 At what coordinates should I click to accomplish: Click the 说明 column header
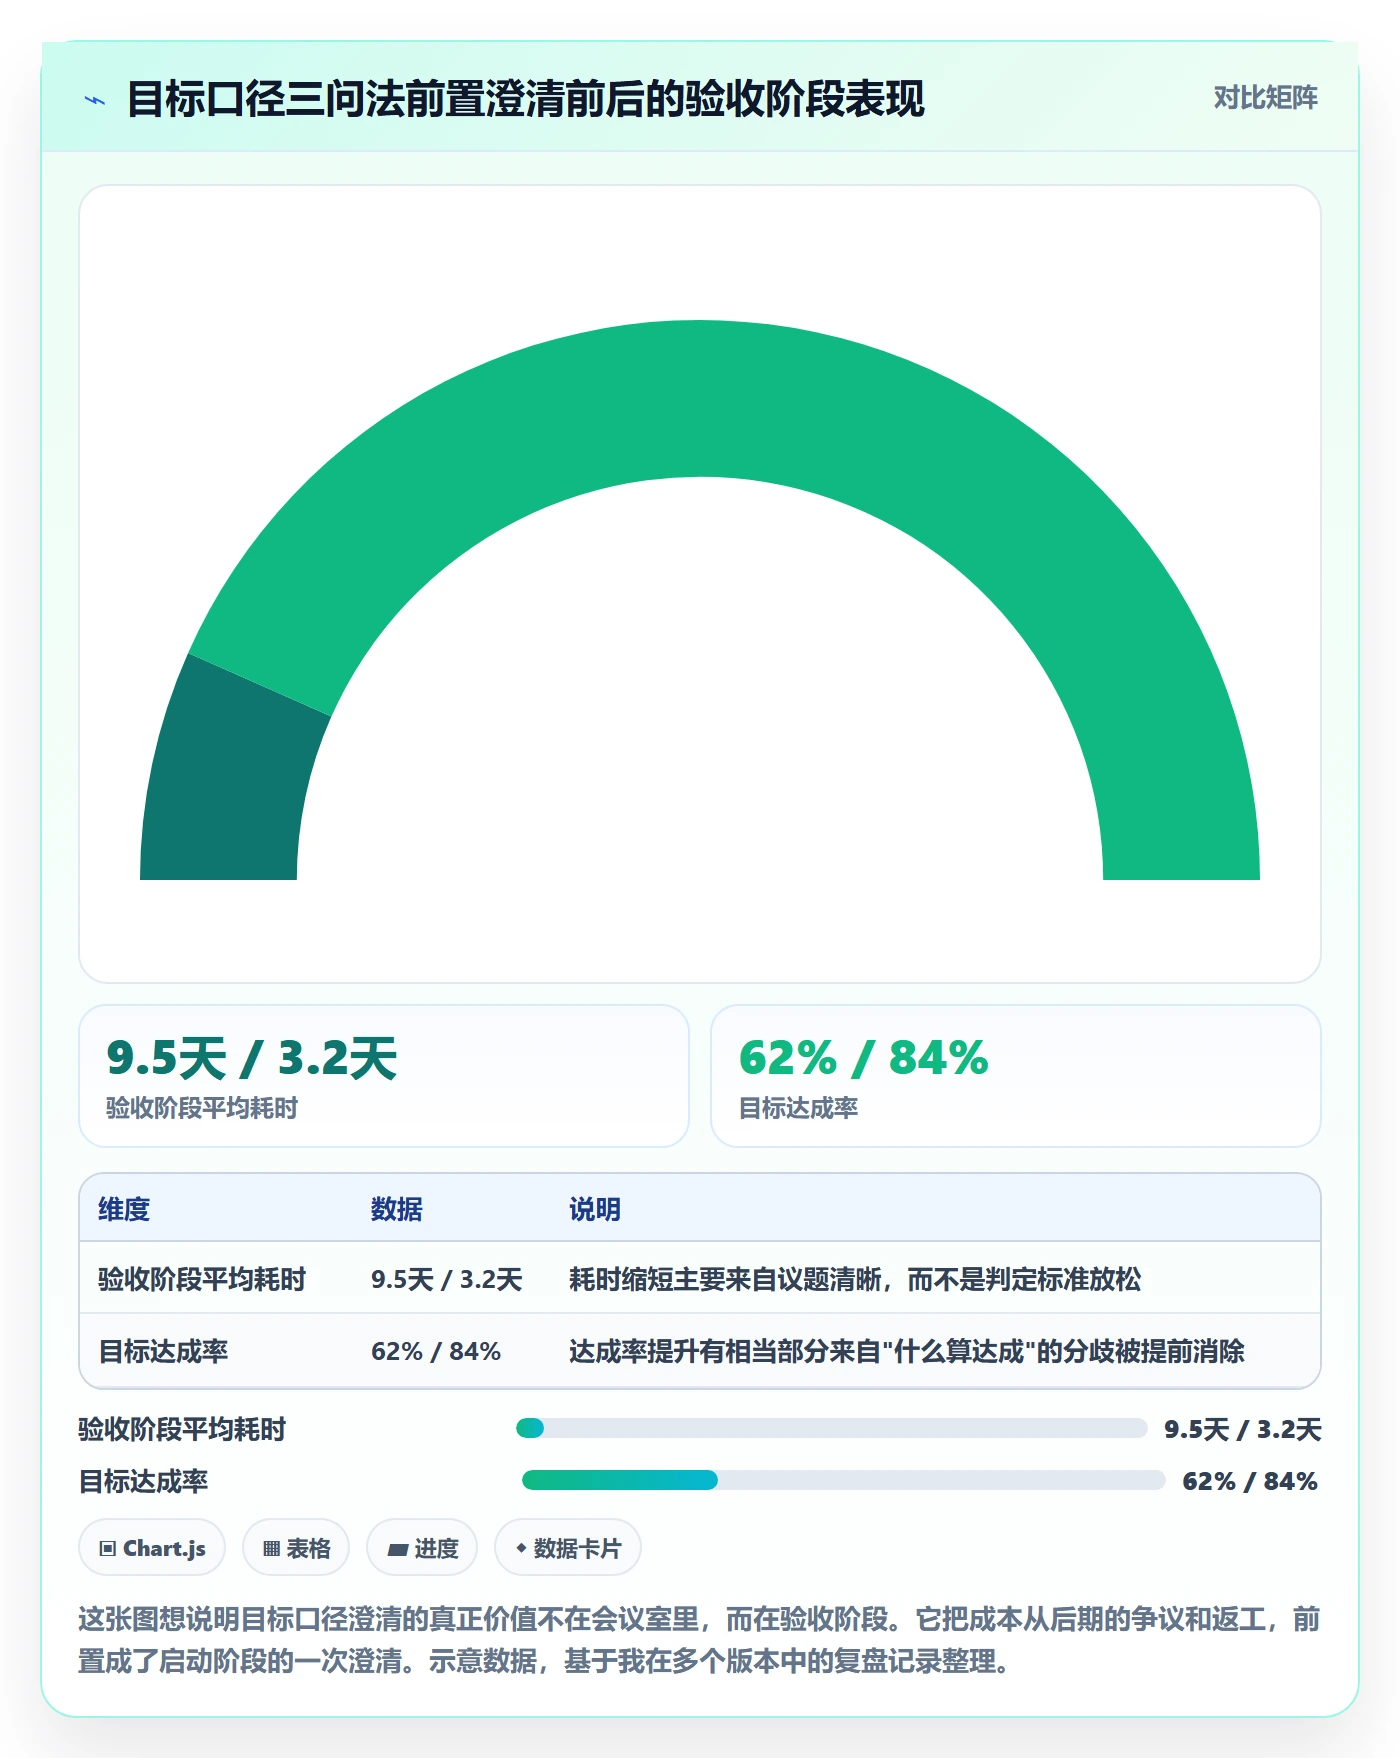pos(595,1209)
